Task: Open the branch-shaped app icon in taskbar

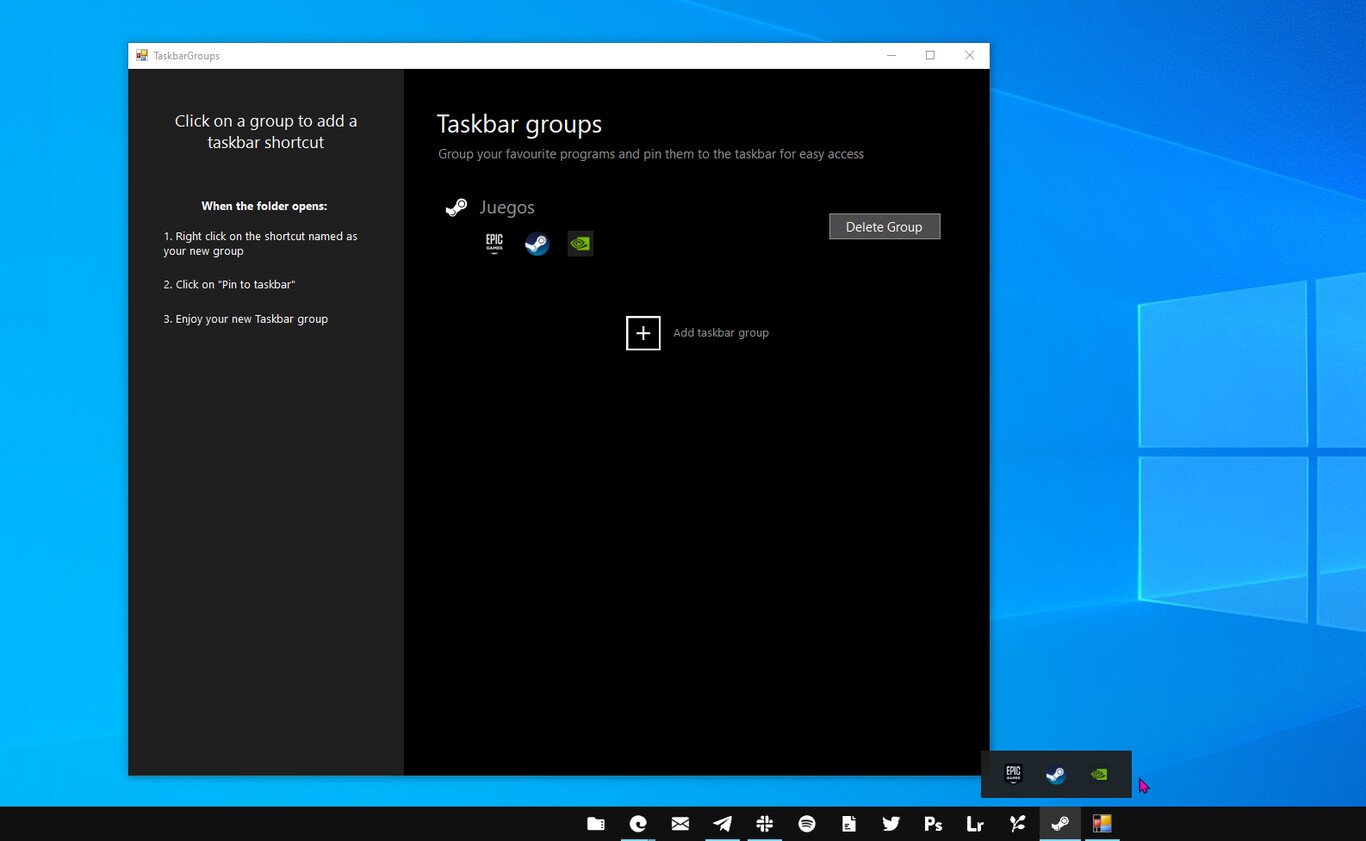Action: (1017, 824)
